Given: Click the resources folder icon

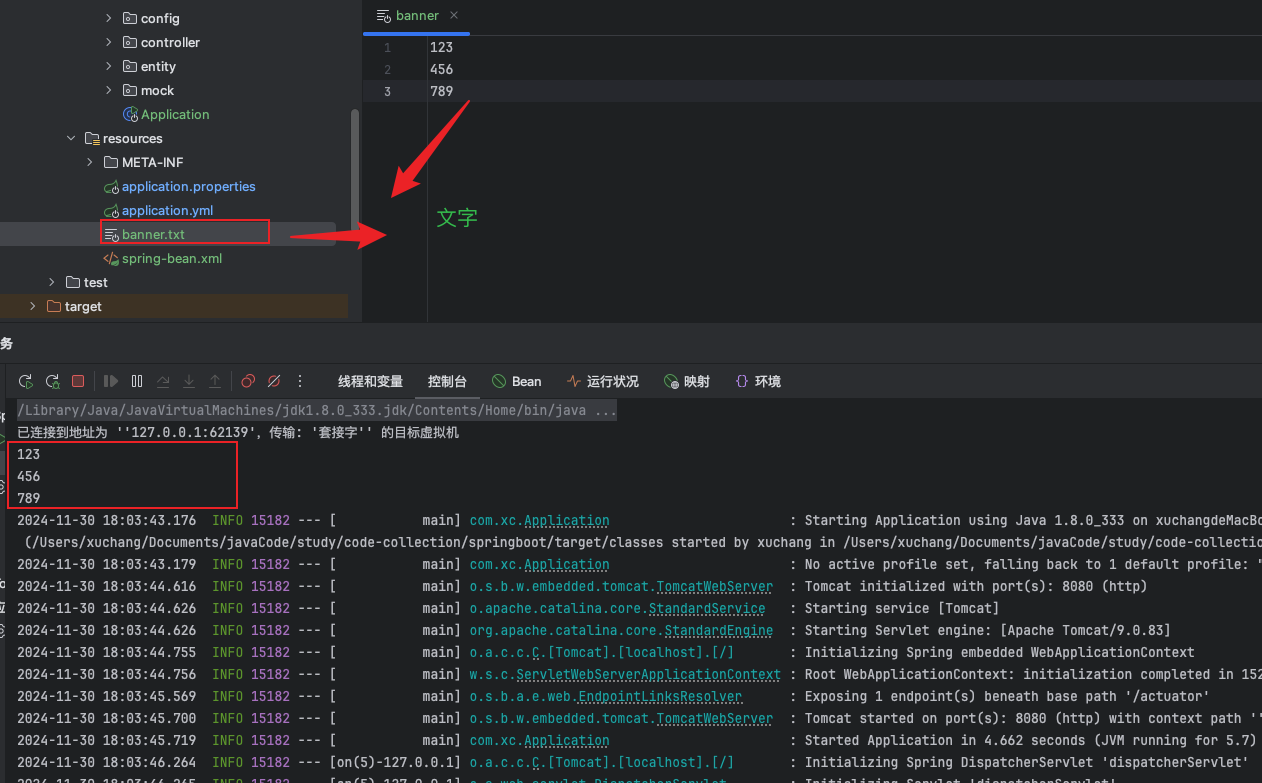Looking at the screenshot, I should click(92, 138).
